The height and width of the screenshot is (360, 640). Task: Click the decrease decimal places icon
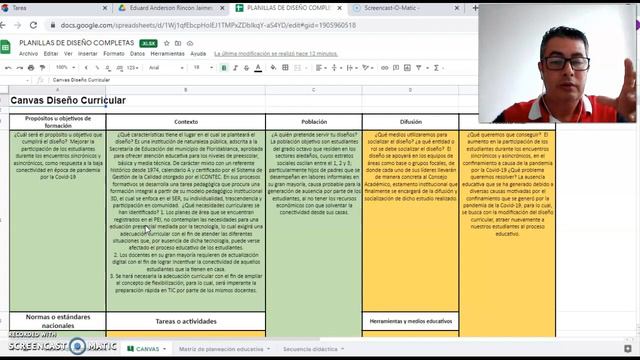coord(108,68)
